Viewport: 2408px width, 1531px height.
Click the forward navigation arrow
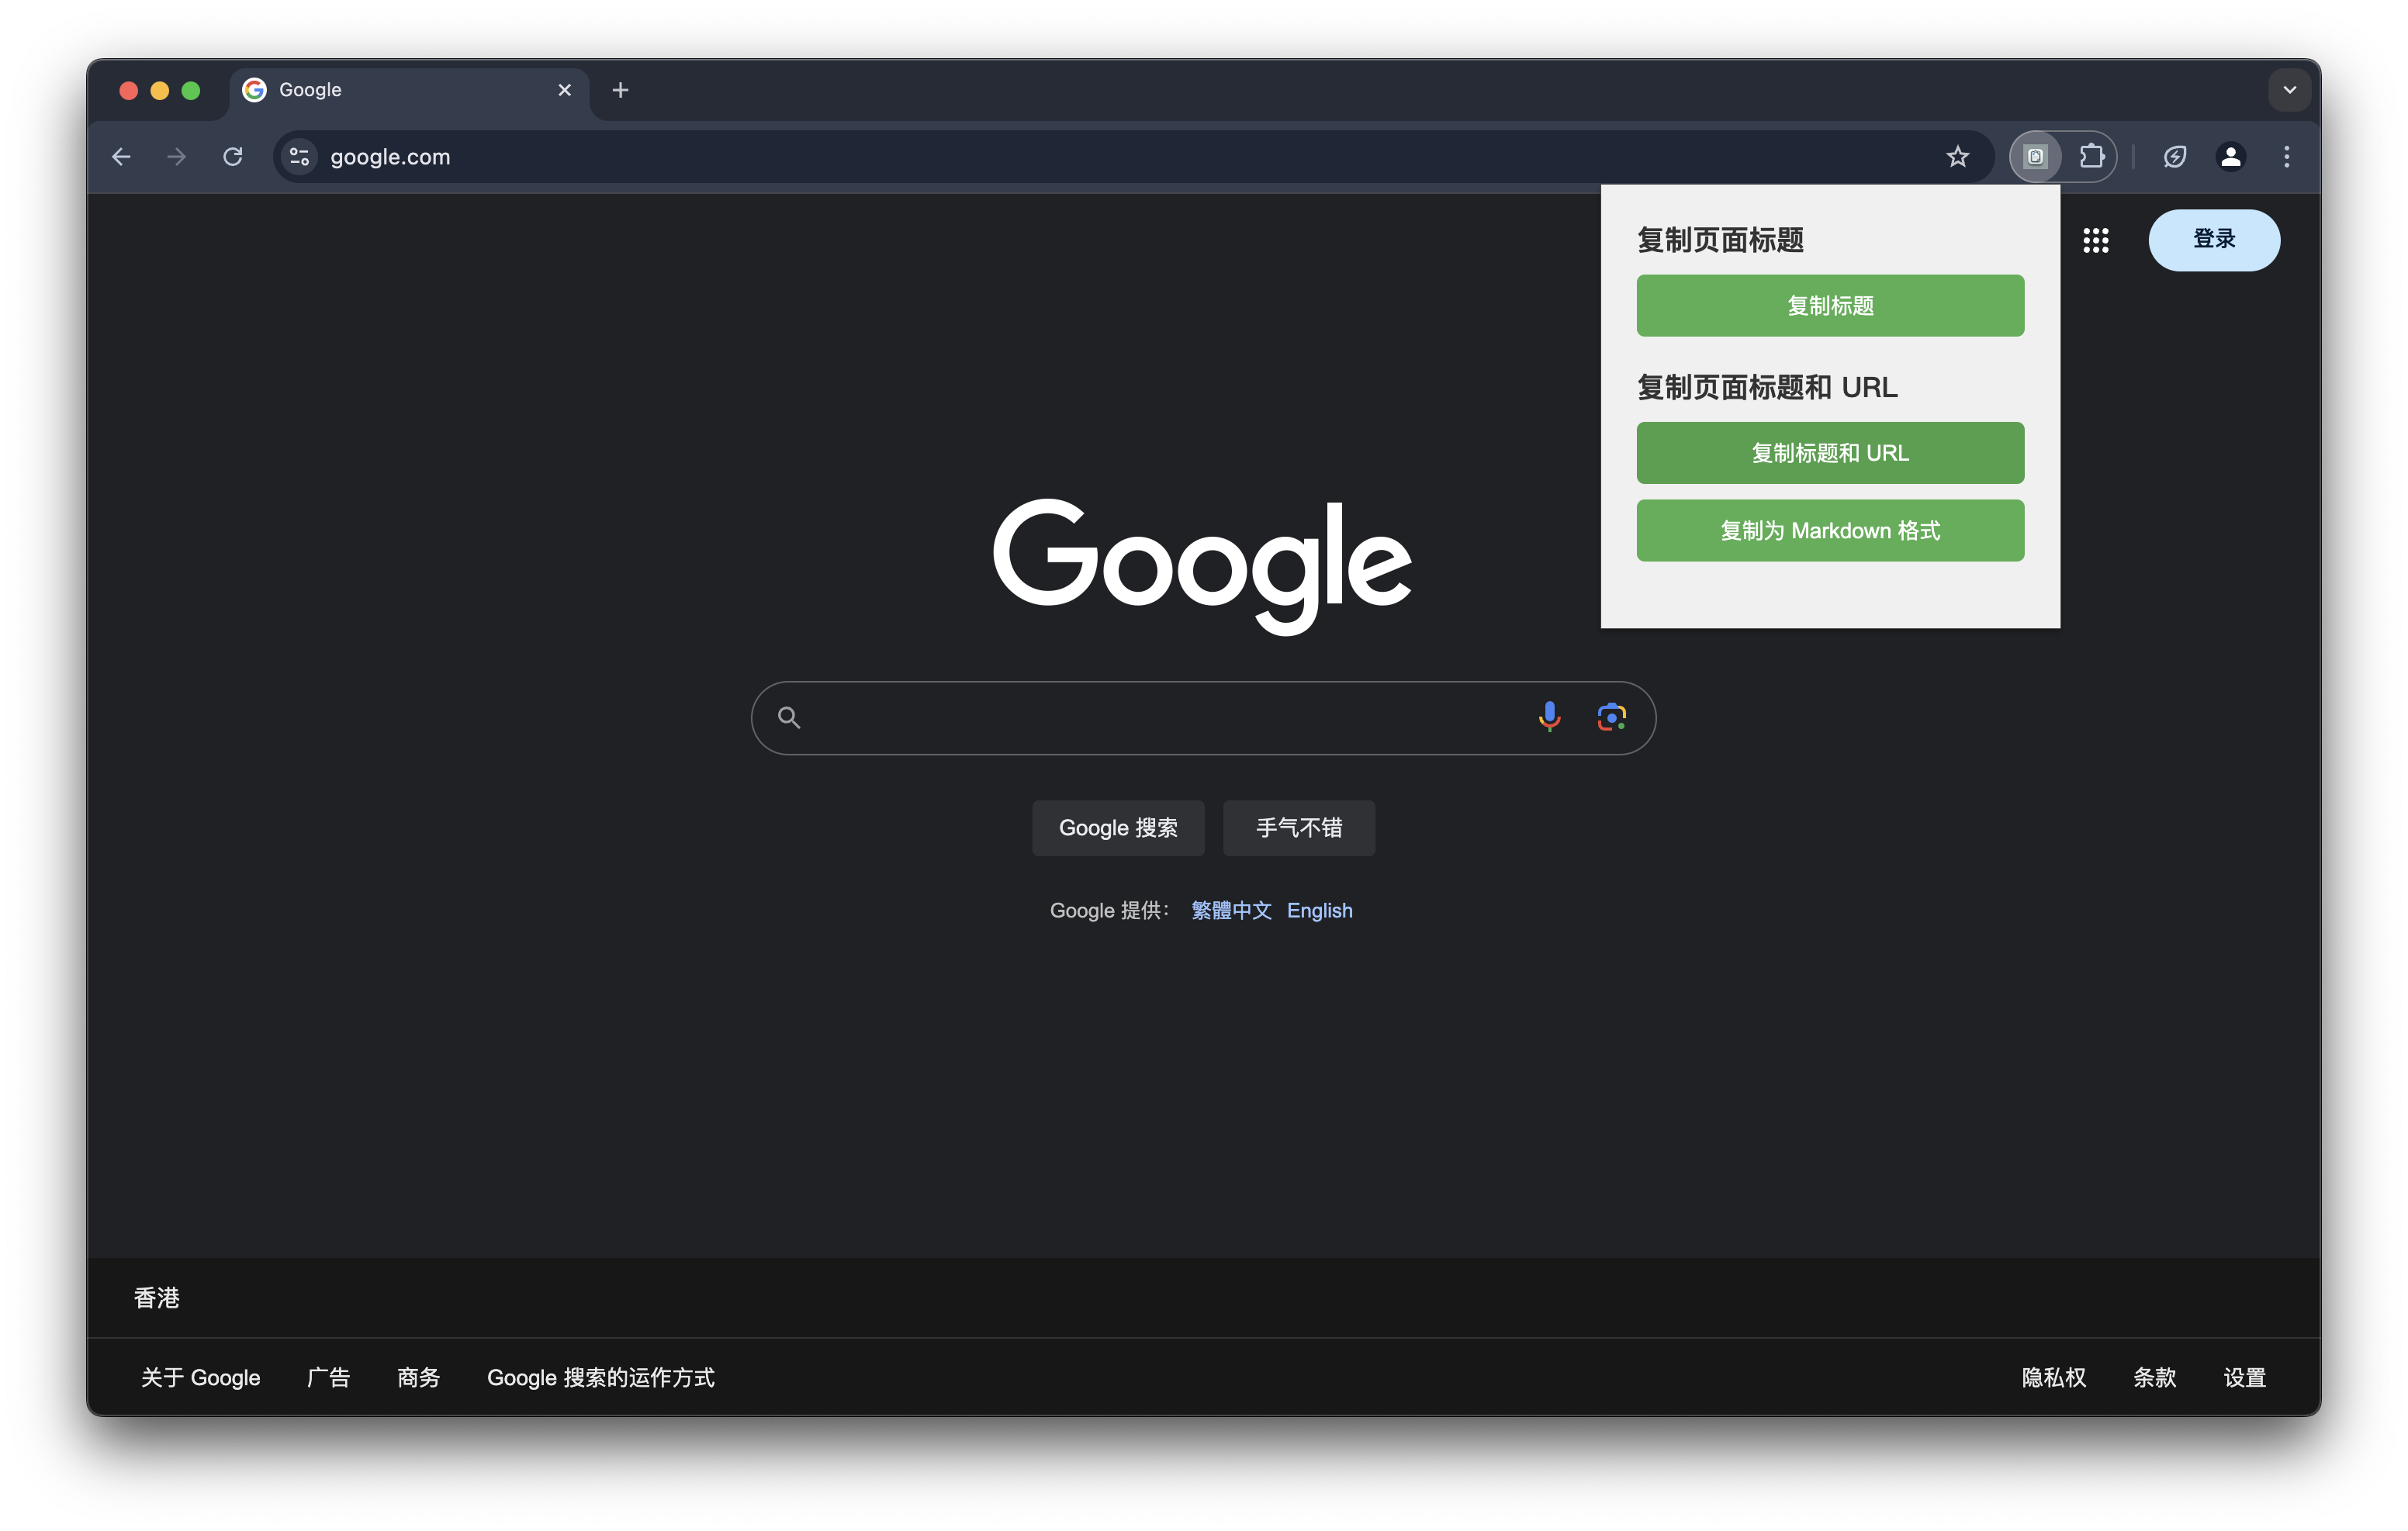(177, 157)
